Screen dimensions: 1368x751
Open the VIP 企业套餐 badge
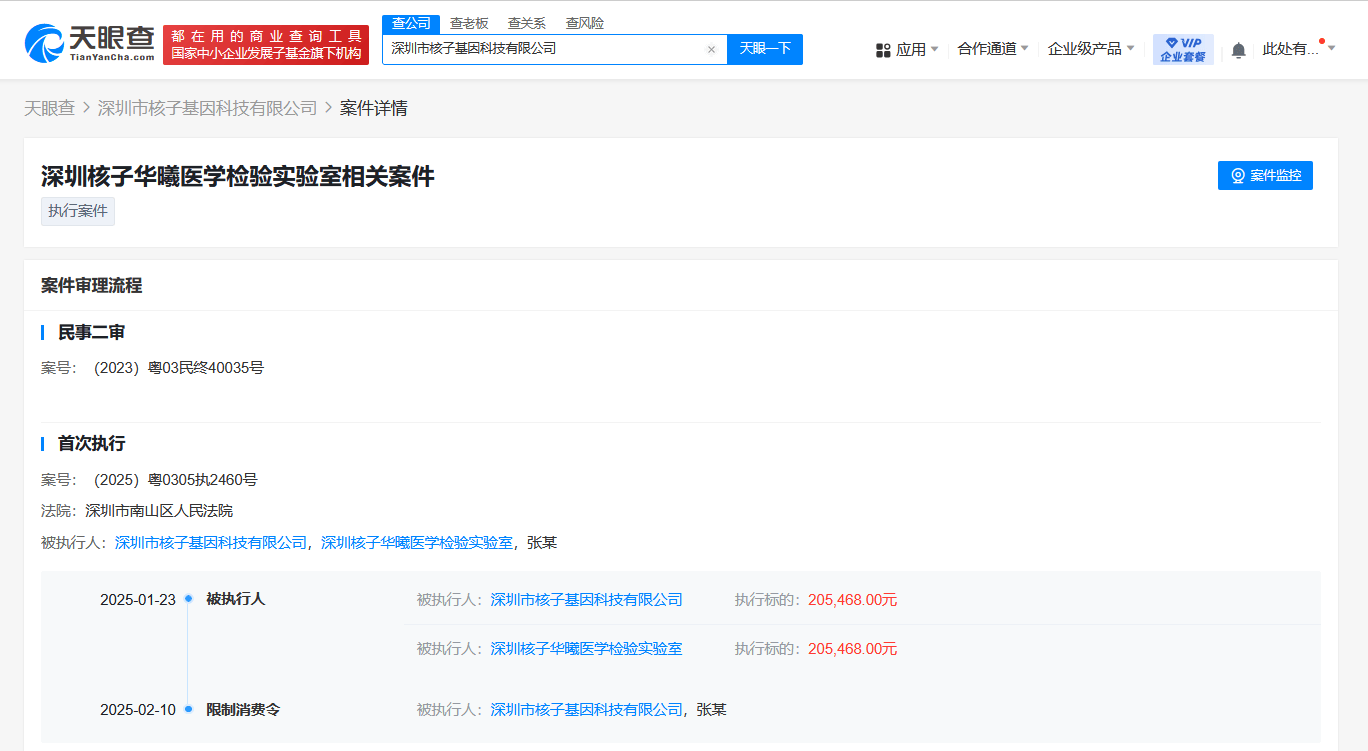coord(1183,49)
